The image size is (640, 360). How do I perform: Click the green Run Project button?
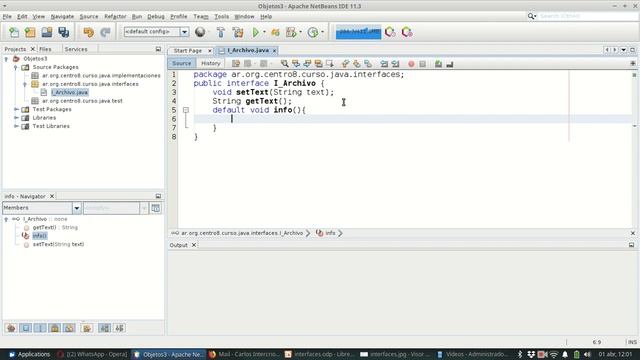(x=256, y=32)
